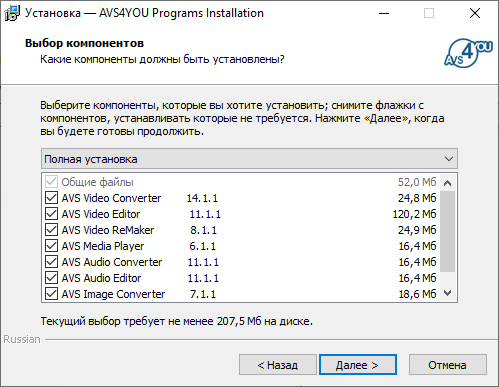The image size is (499, 387).
Task: Click the Общие файлы label
Action: tap(97, 182)
